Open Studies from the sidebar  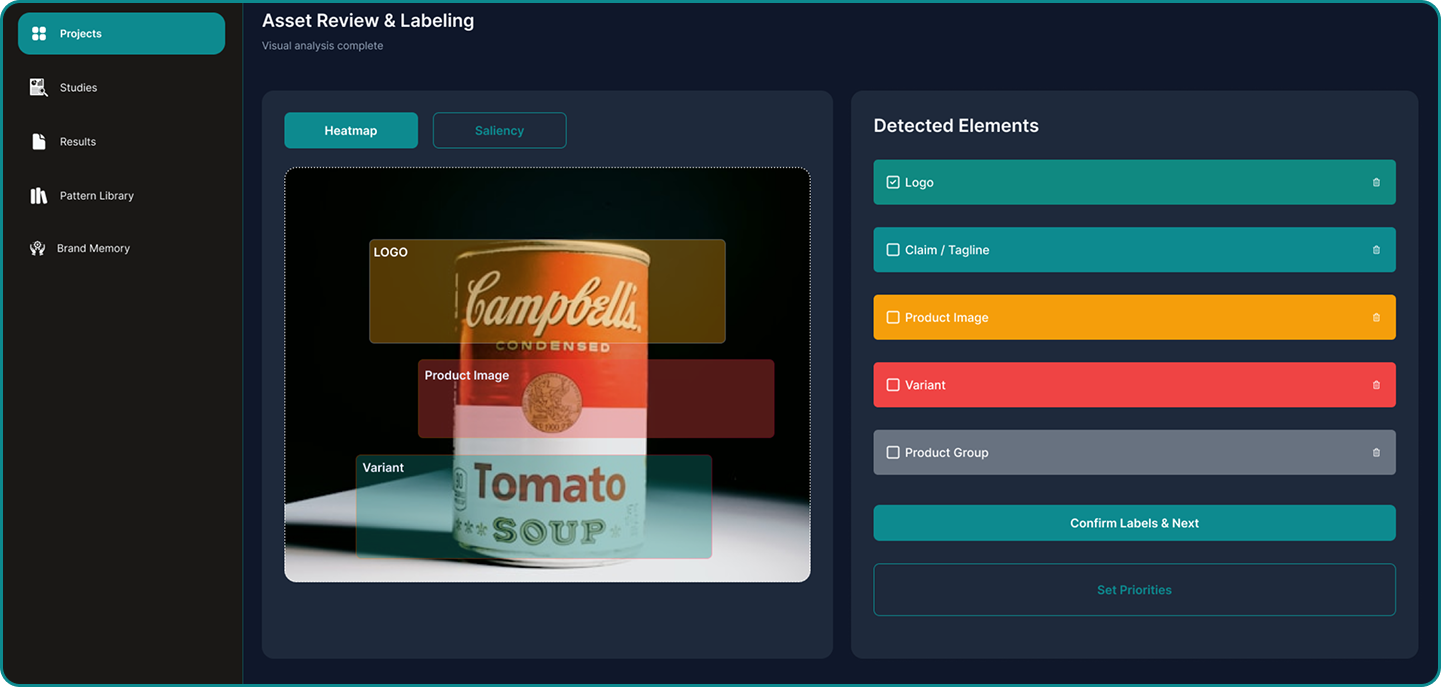(37, 87)
